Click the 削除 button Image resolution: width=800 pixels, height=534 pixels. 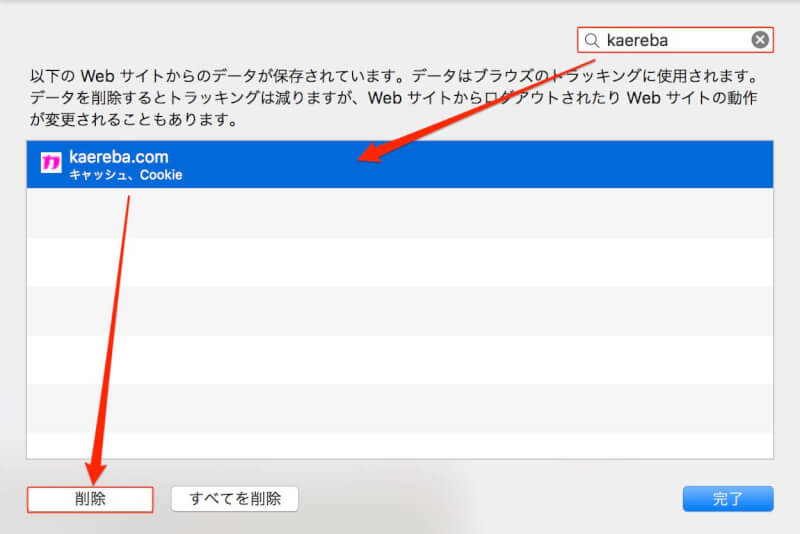(90, 499)
